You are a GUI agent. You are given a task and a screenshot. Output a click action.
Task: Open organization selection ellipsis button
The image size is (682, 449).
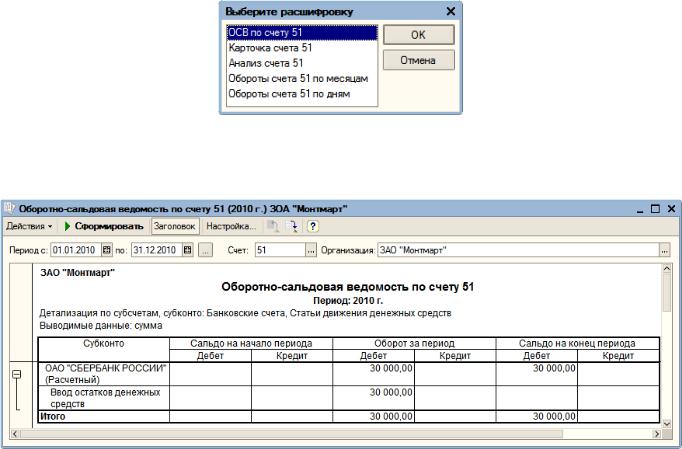[x=665, y=250]
